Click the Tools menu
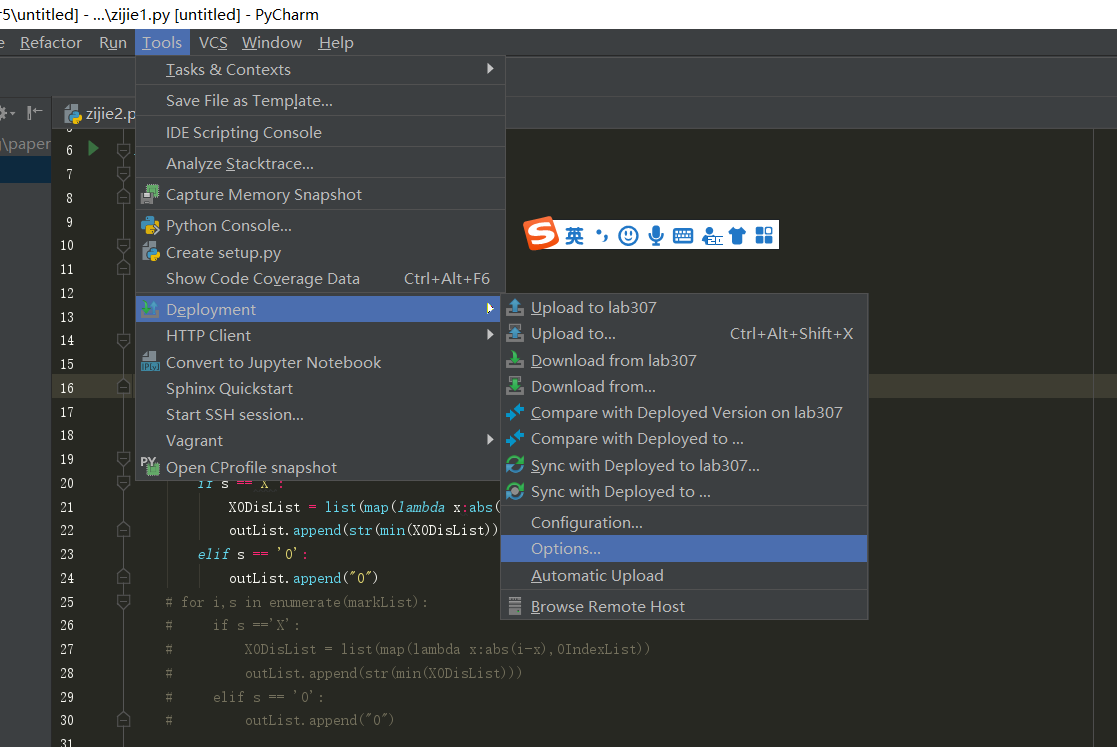1117x747 pixels. pyautogui.click(x=162, y=43)
